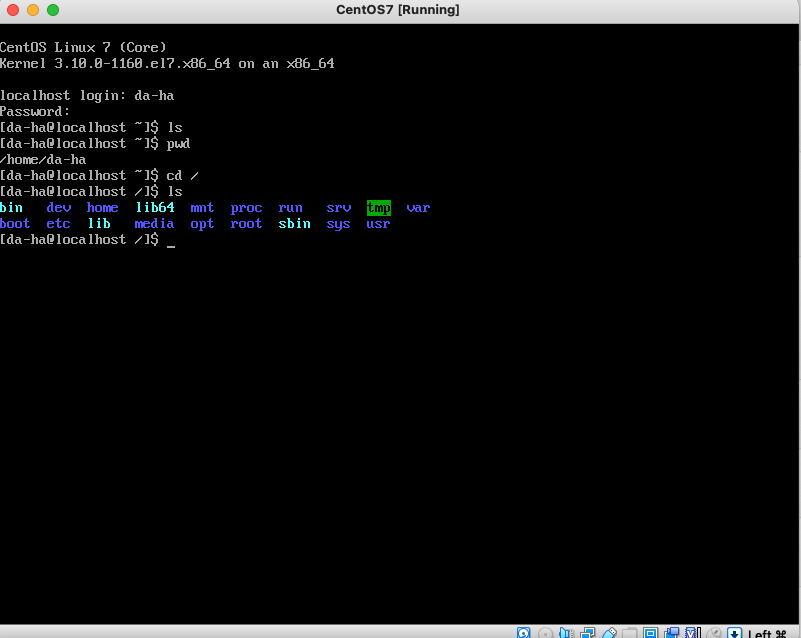Minimize the CentOS7 VM window with the yellow button

[33, 10]
